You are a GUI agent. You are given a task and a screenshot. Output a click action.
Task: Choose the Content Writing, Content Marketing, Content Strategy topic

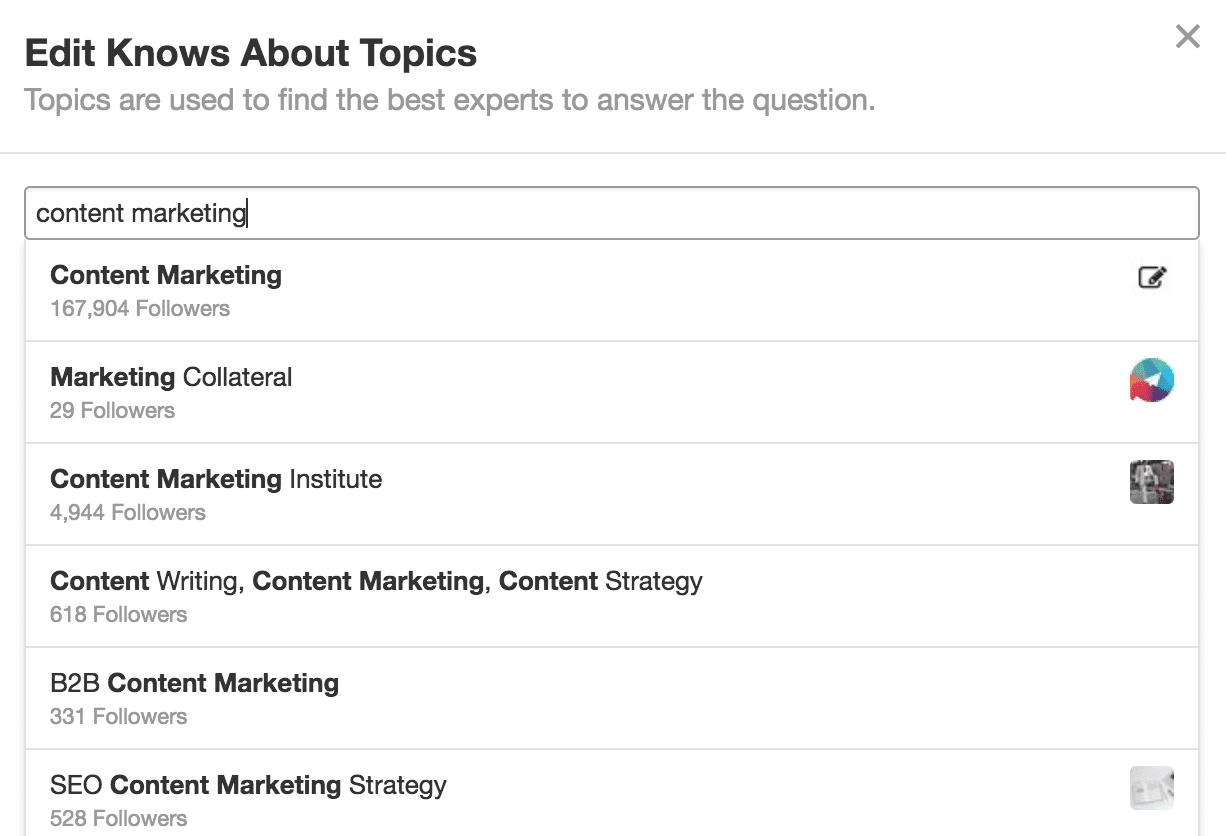(x=376, y=581)
